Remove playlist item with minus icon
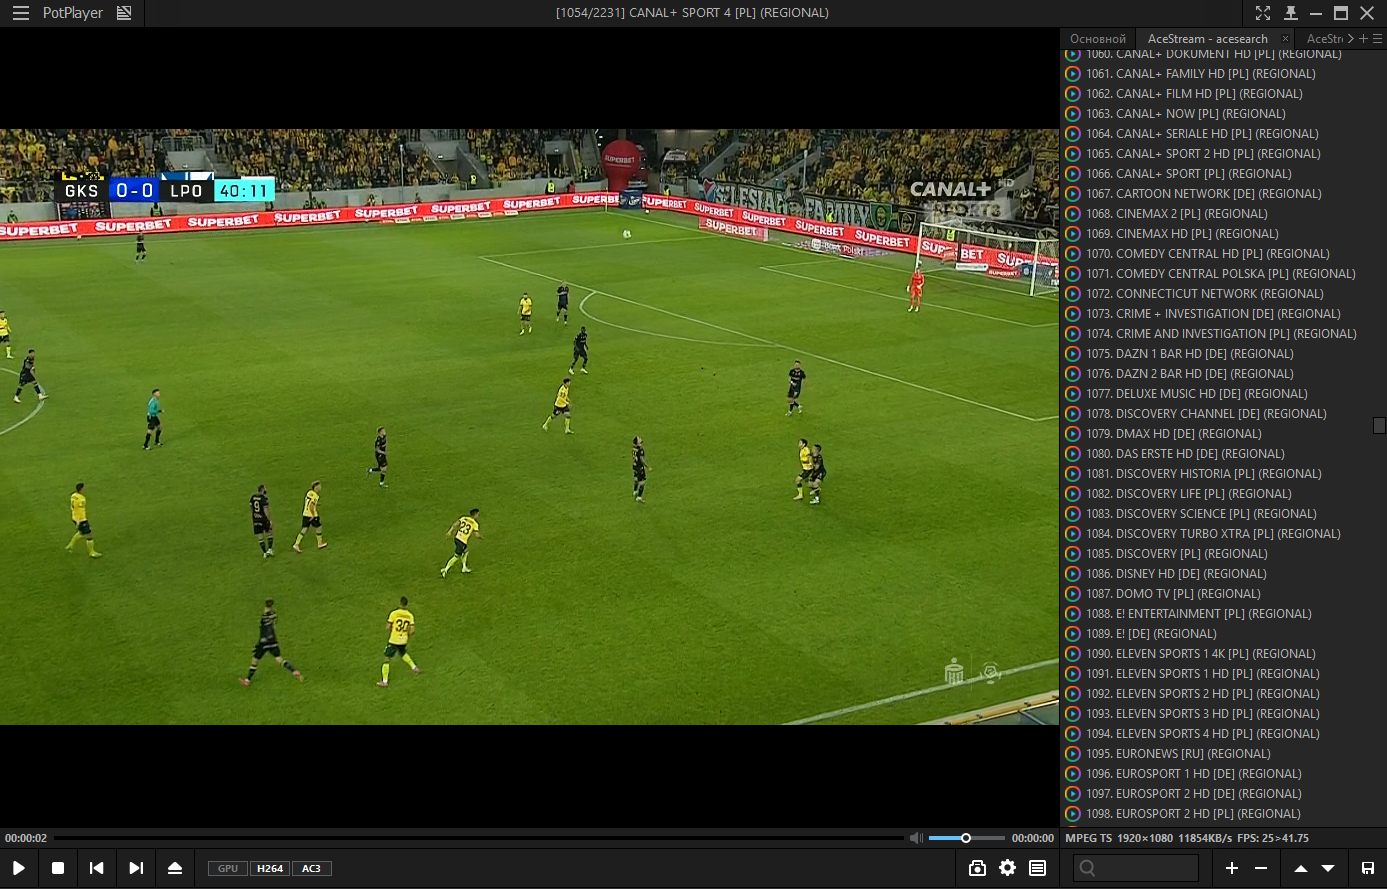This screenshot has width=1387, height=889. coord(1261,868)
